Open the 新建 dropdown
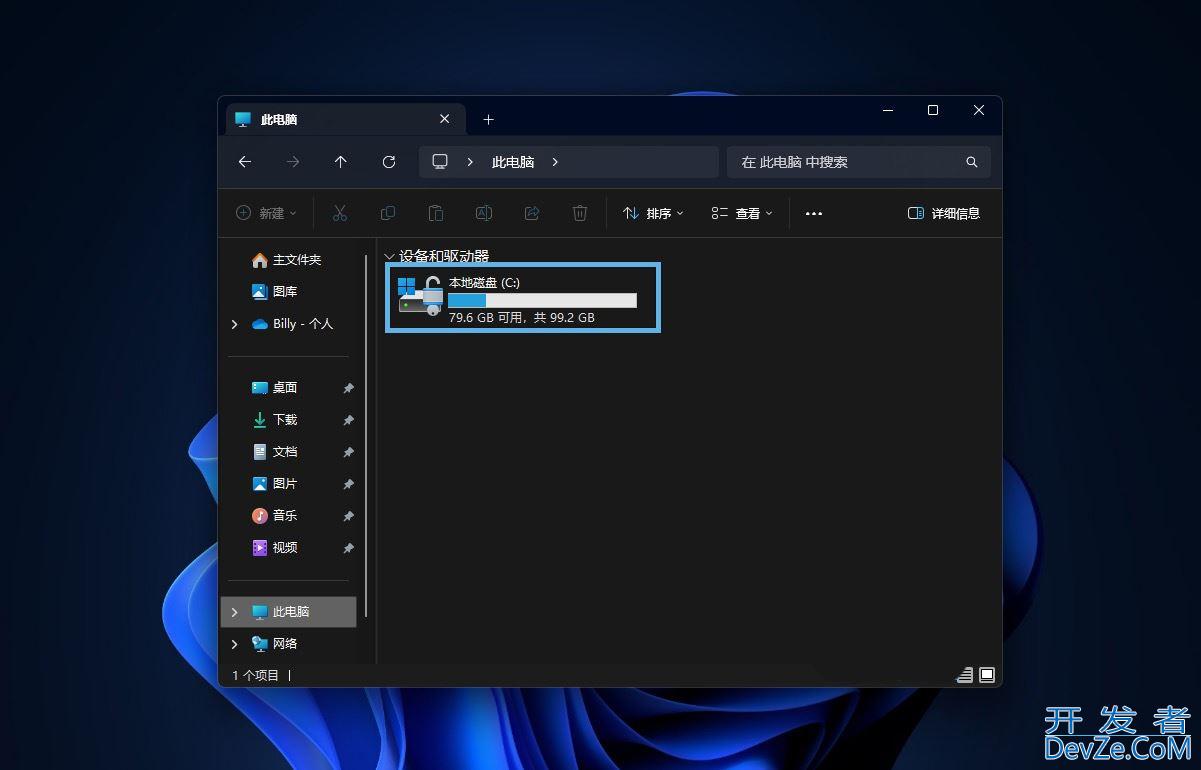 (x=266, y=213)
